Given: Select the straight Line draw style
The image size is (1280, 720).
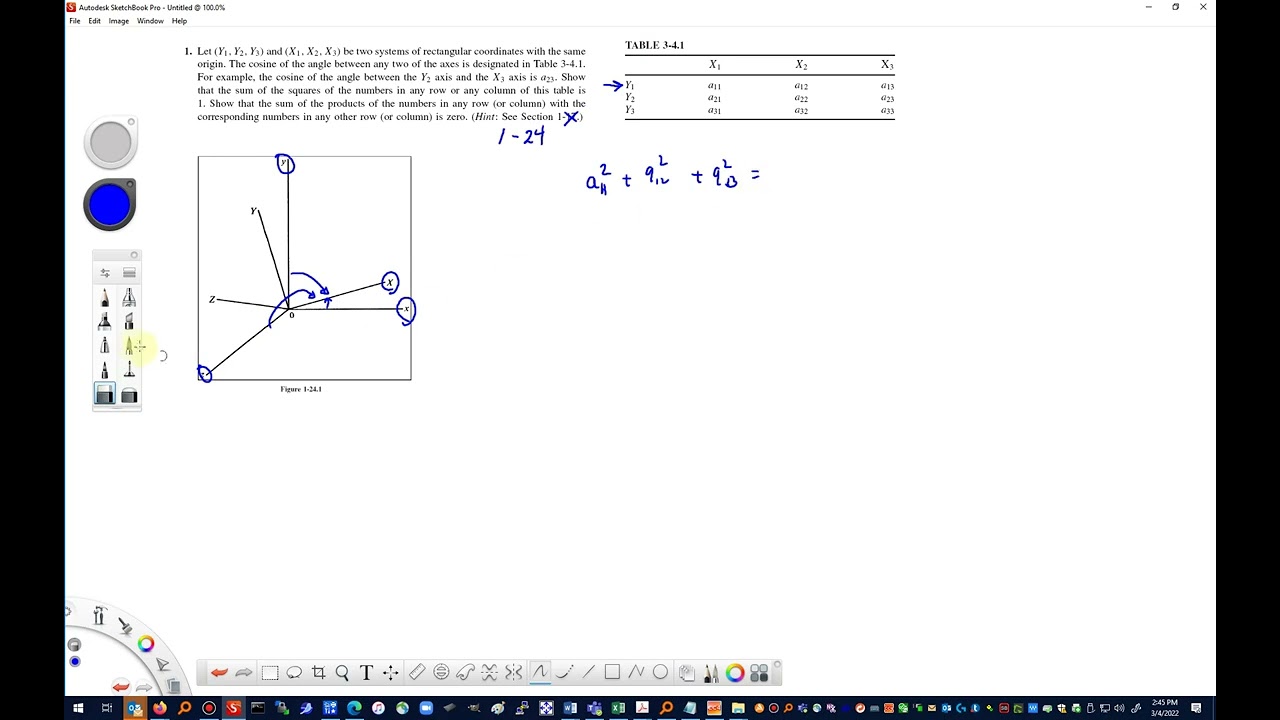Looking at the screenshot, I should [x=588, y=673].
